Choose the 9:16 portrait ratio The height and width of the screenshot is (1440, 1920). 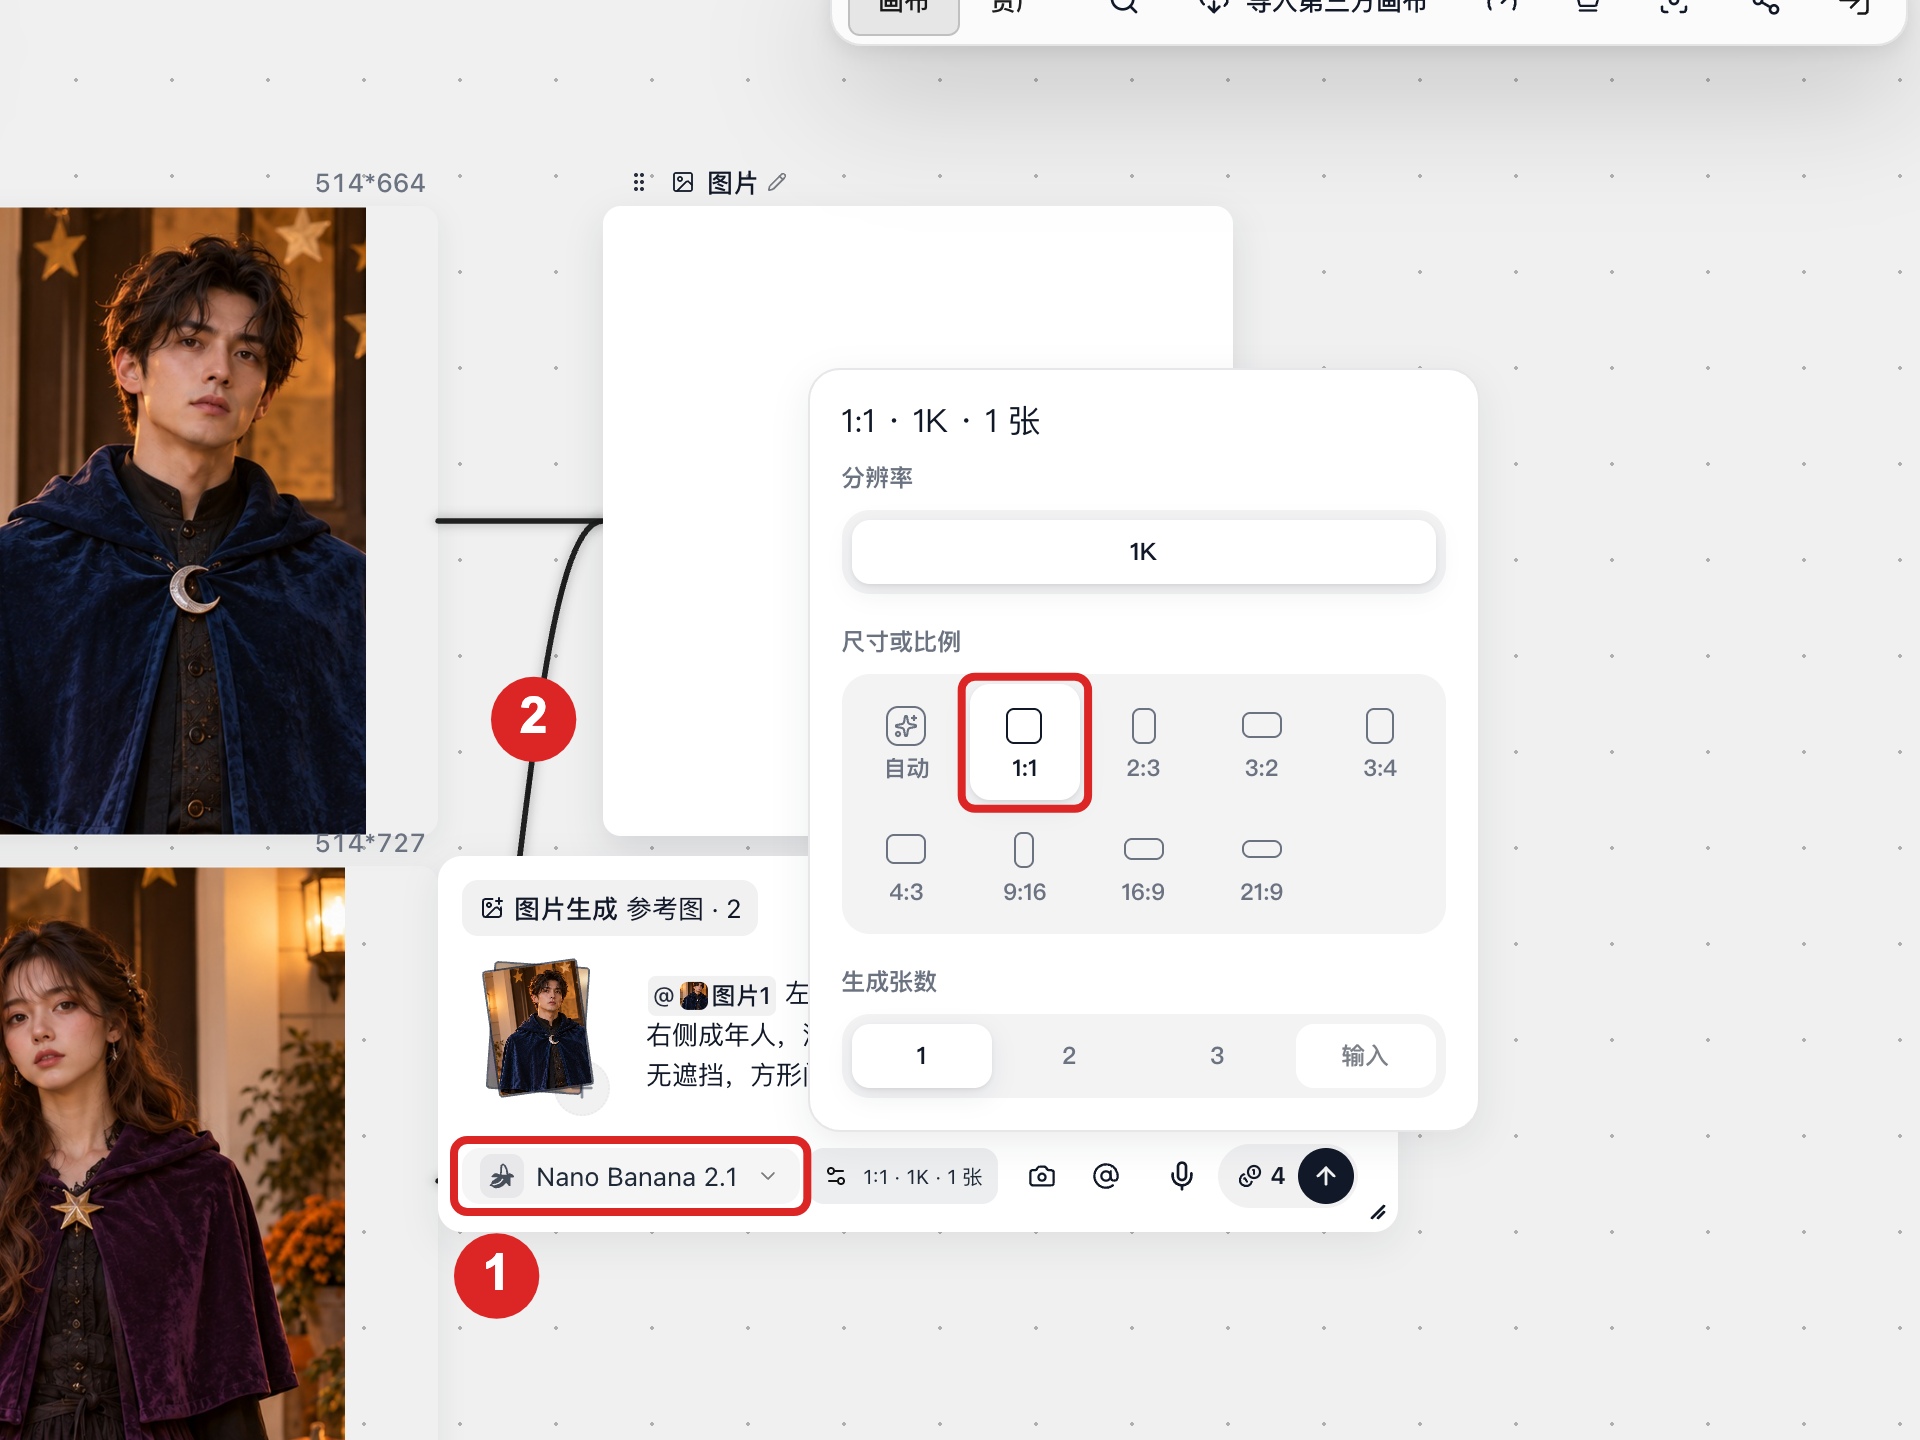point(1024,867)
